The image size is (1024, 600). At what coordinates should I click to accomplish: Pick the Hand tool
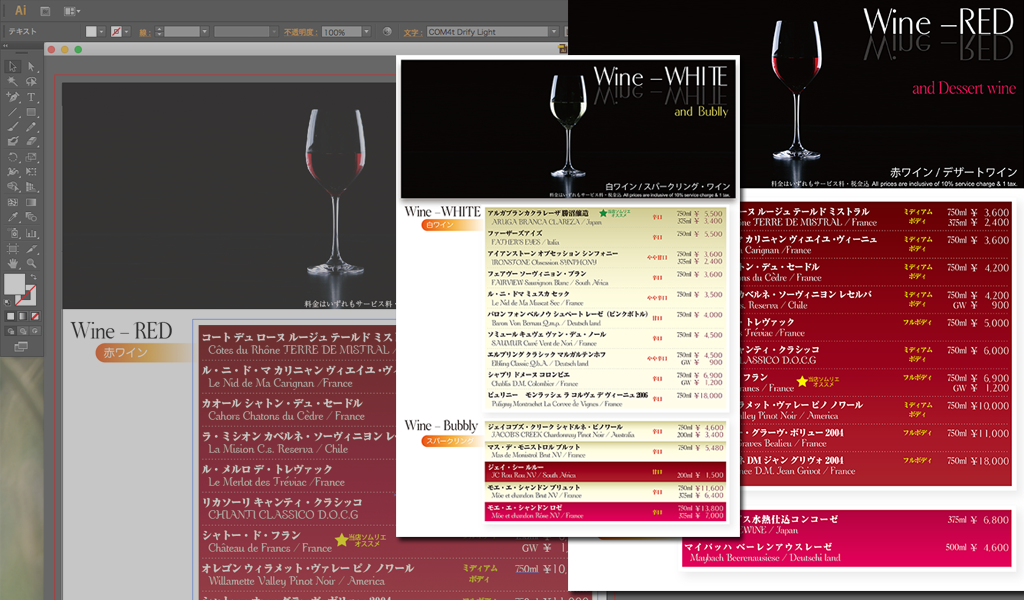tap(12, 263)
